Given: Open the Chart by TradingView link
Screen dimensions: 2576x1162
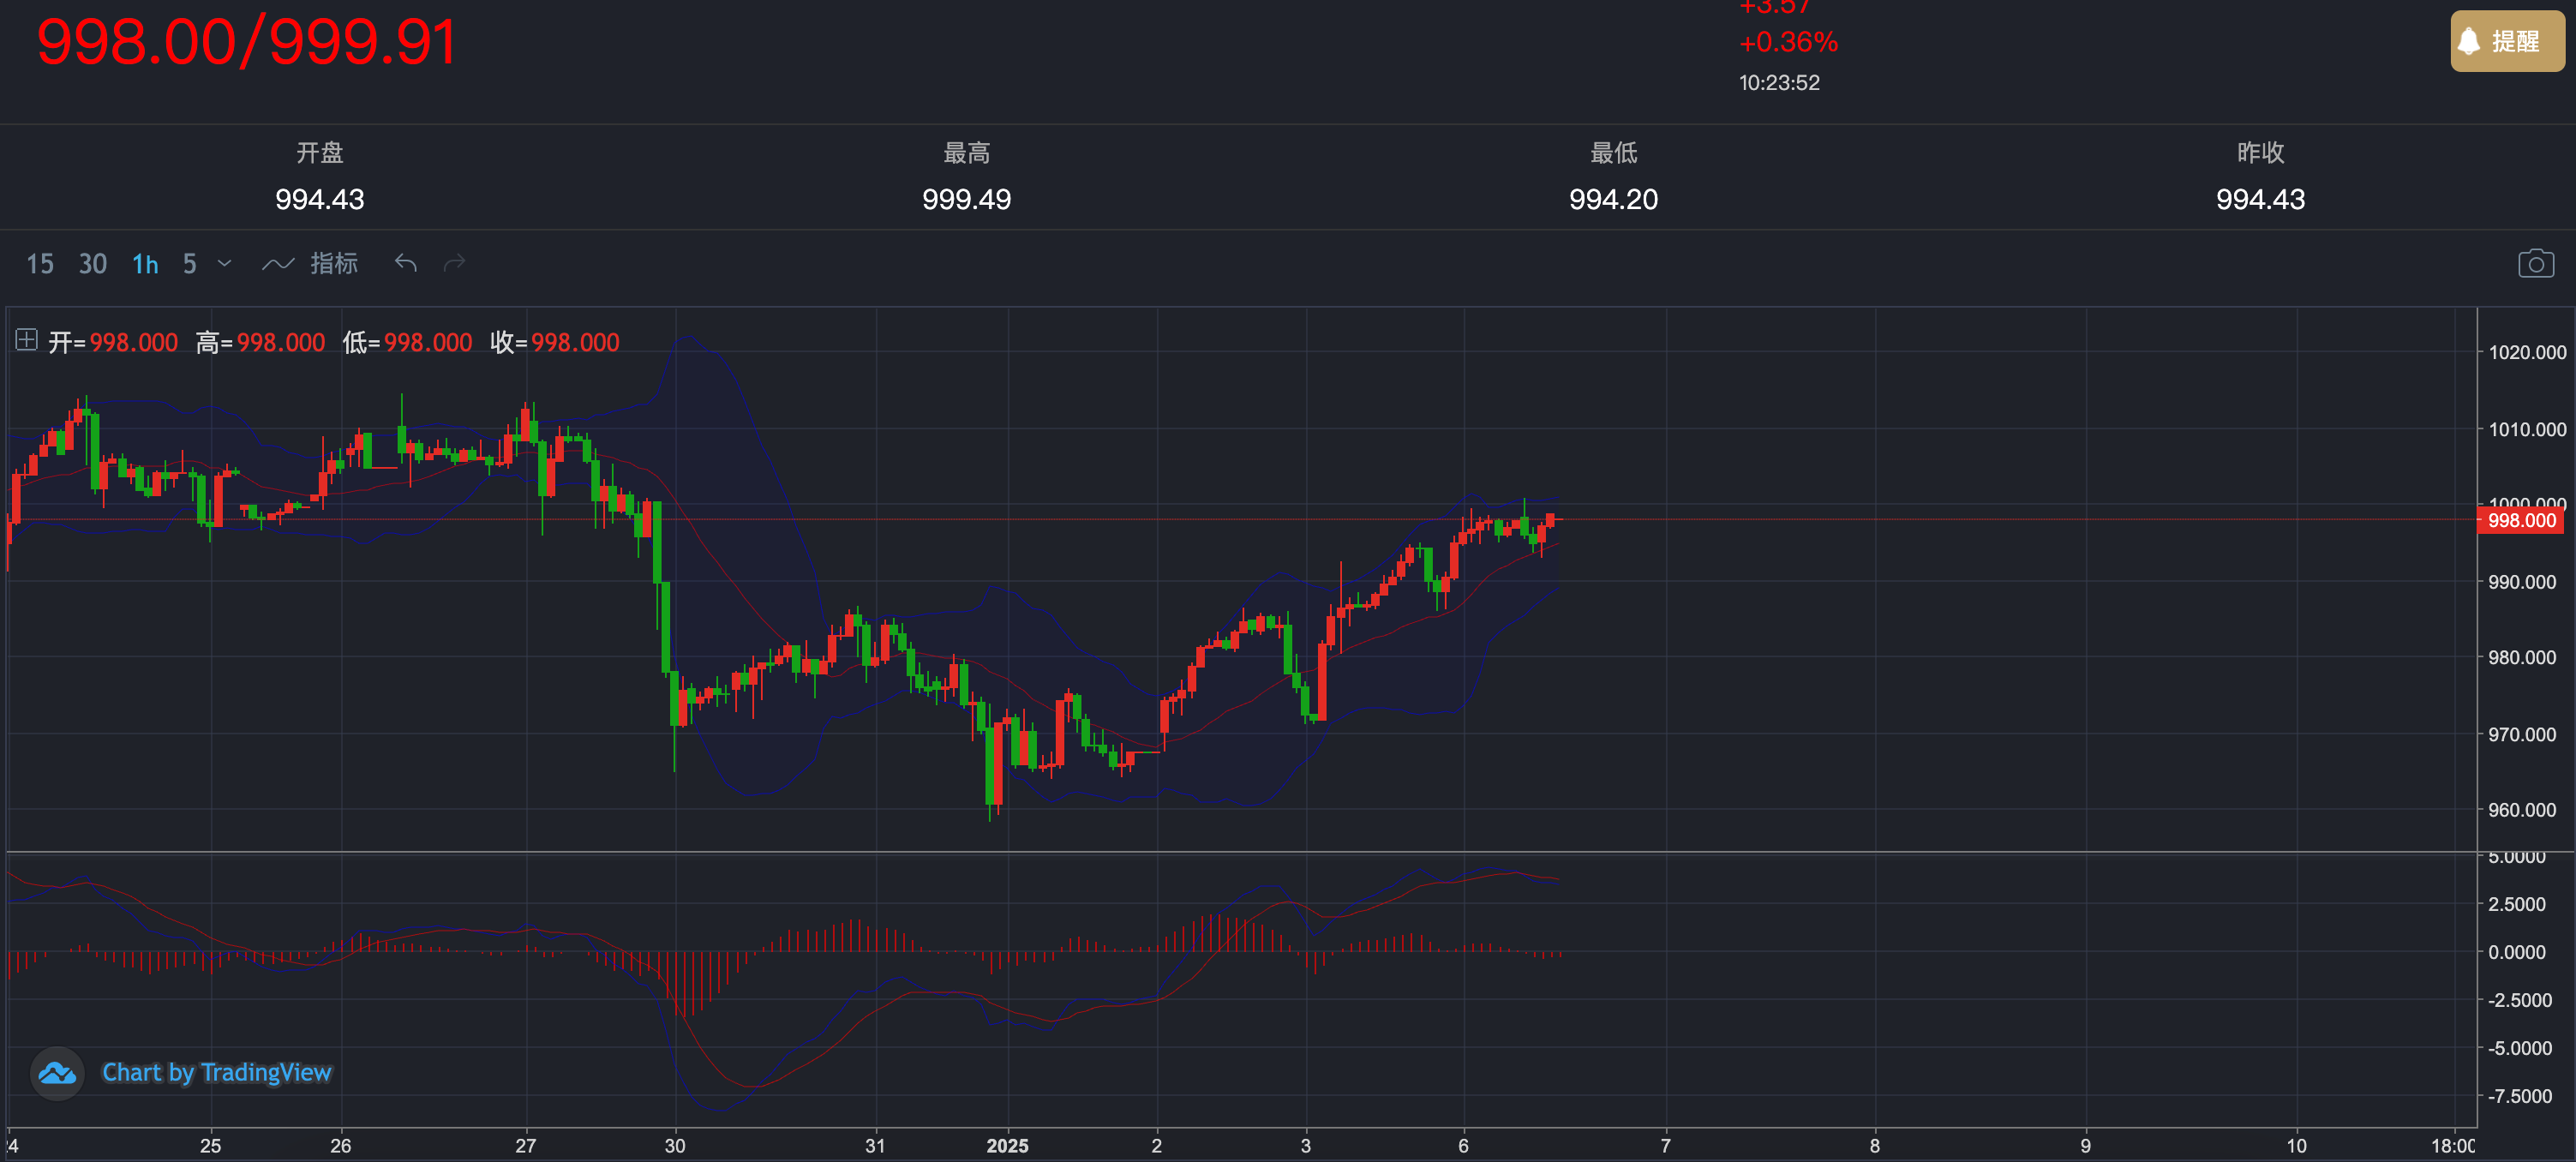Looking at the screenshot, I should pyautogui.click(x=216, y=1073).
